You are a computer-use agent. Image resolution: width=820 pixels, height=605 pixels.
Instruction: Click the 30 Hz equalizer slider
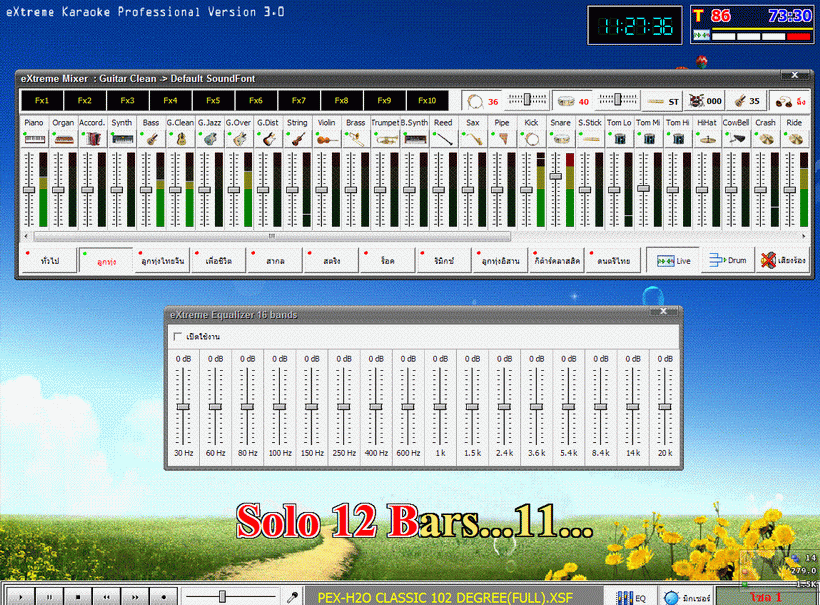tap(184, 406)
